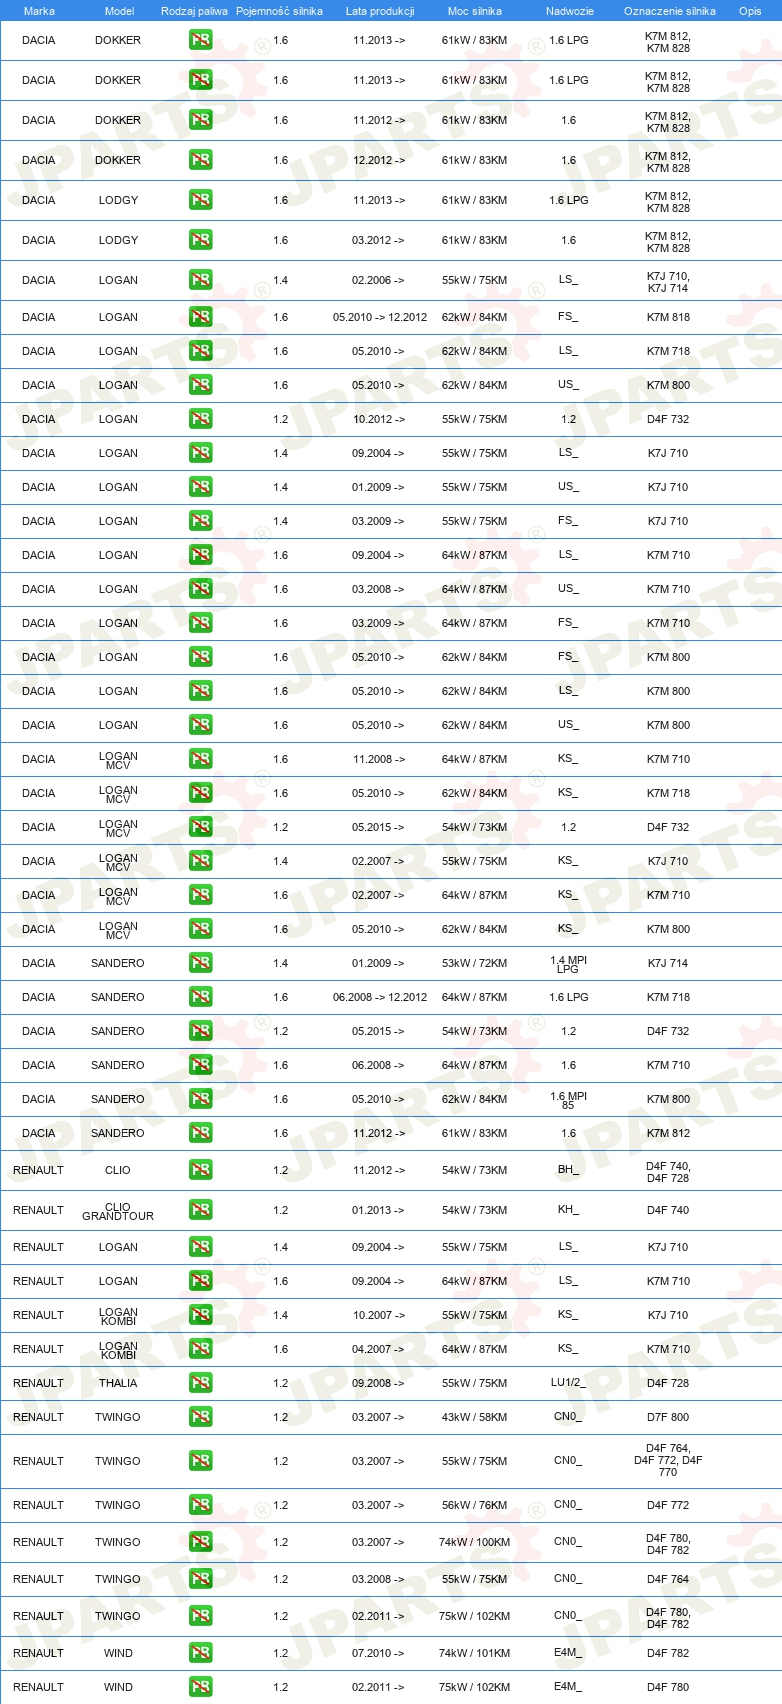Image resolution: width=782 pixels, height=1704 pixels.
Task: Click fuel icon in SANDERO K7M 812 row
Action: (x=200, y=1133)
